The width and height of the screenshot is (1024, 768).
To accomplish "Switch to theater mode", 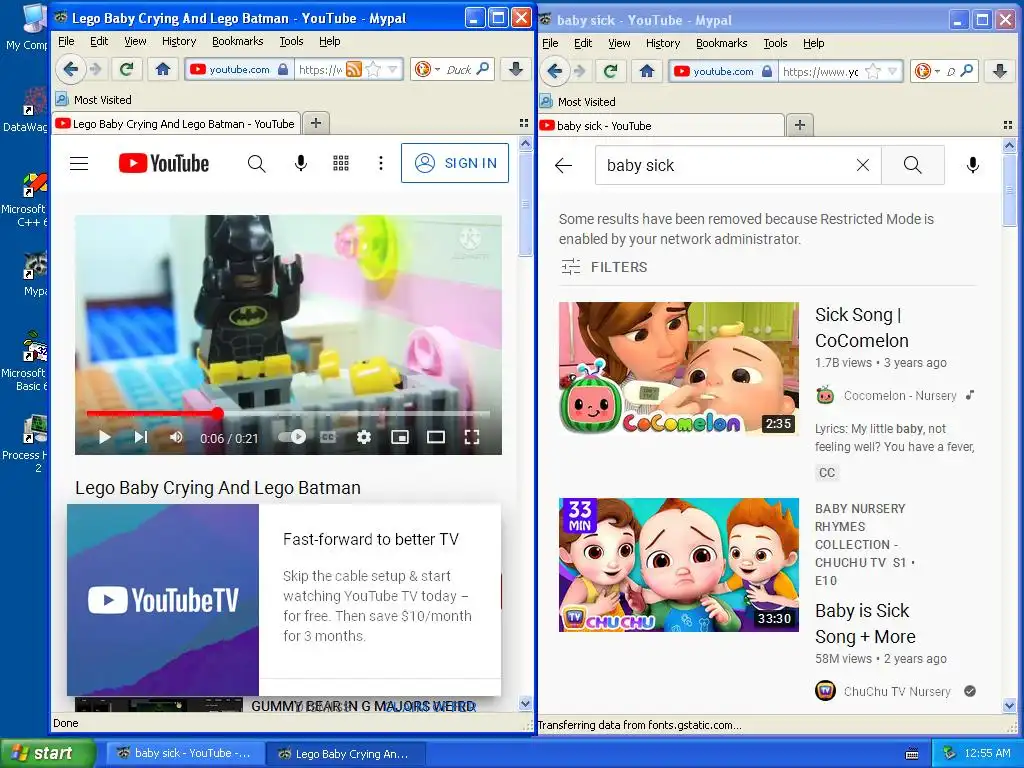I will 436,437.
